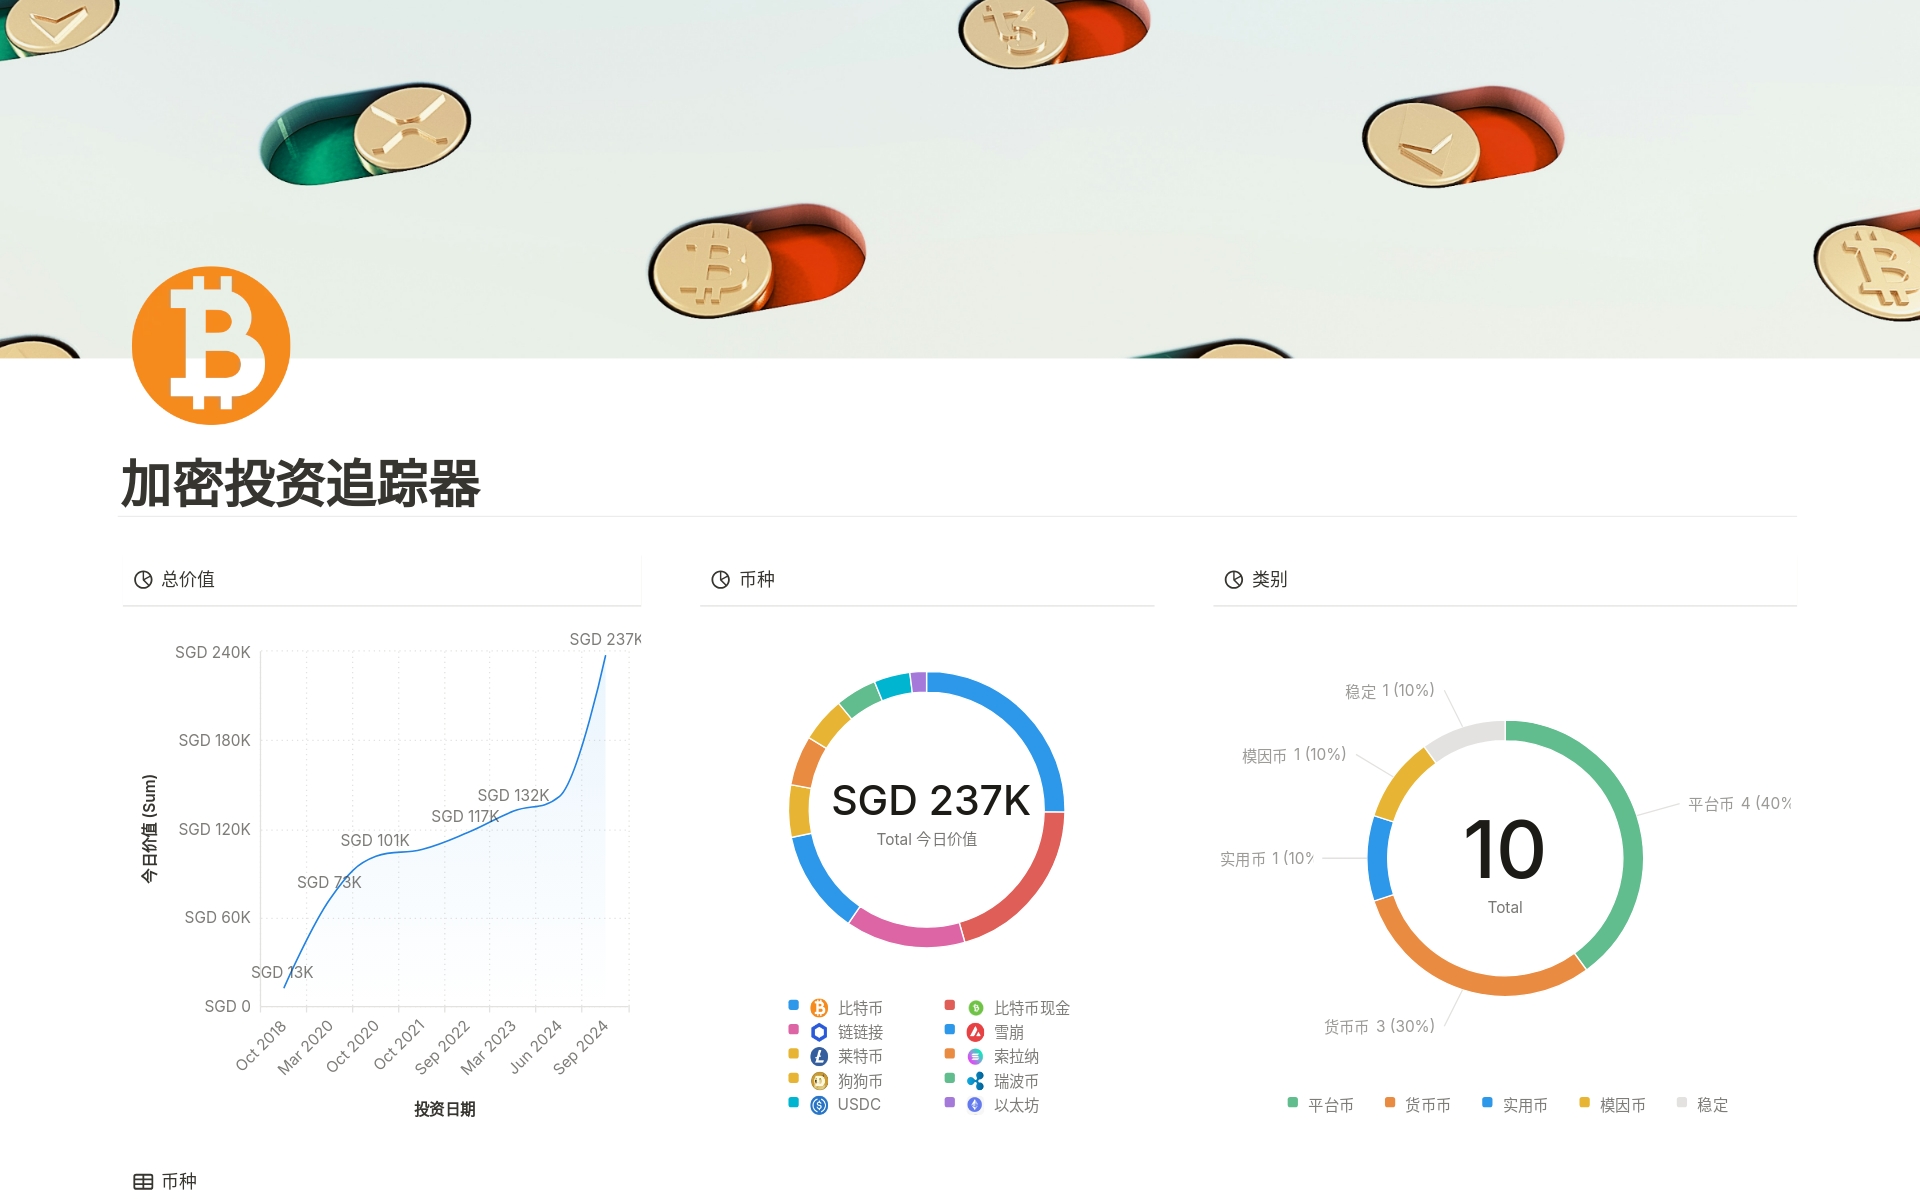The height and width of the screenshot is (1199, 1920).
Task: Click the 狗狗币 coin icon
Action: (x=820, y=1081)
